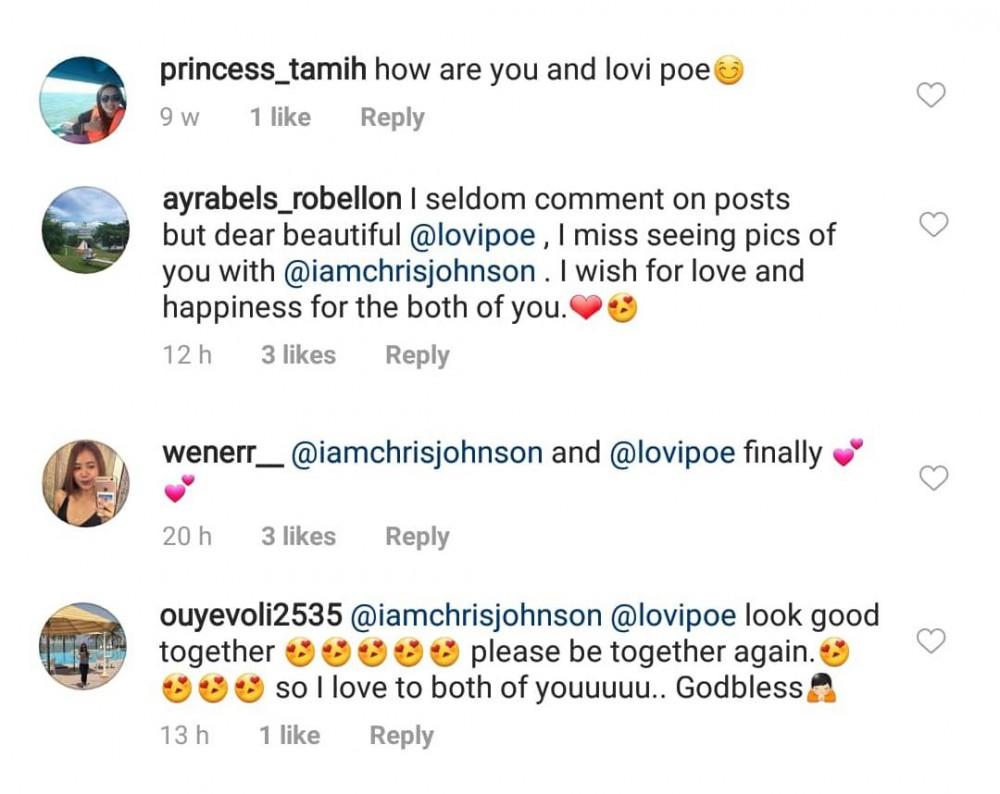Open the princess_tamih username link
This screenshot has height=794, width=1000.
coord(262,70)
